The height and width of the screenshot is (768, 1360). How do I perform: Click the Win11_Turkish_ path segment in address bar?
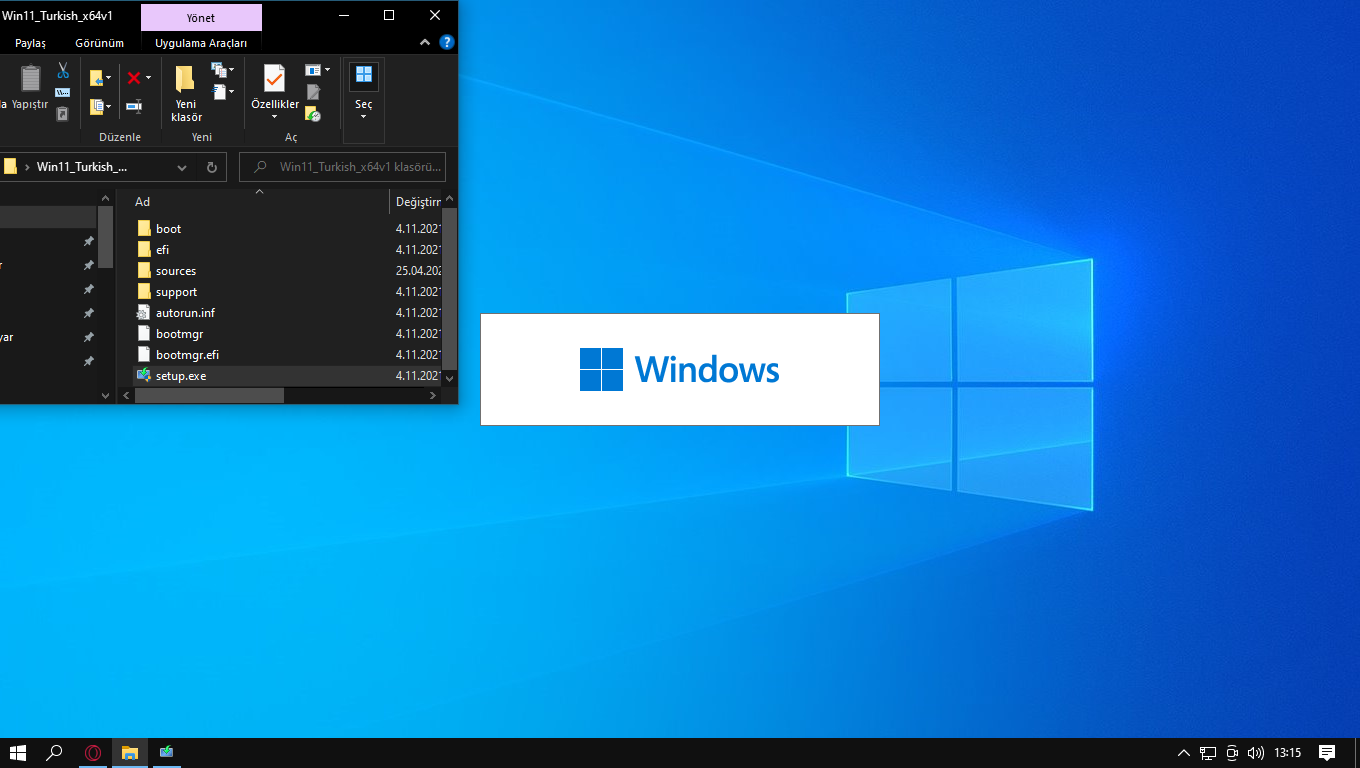click(x=82, y=167)
